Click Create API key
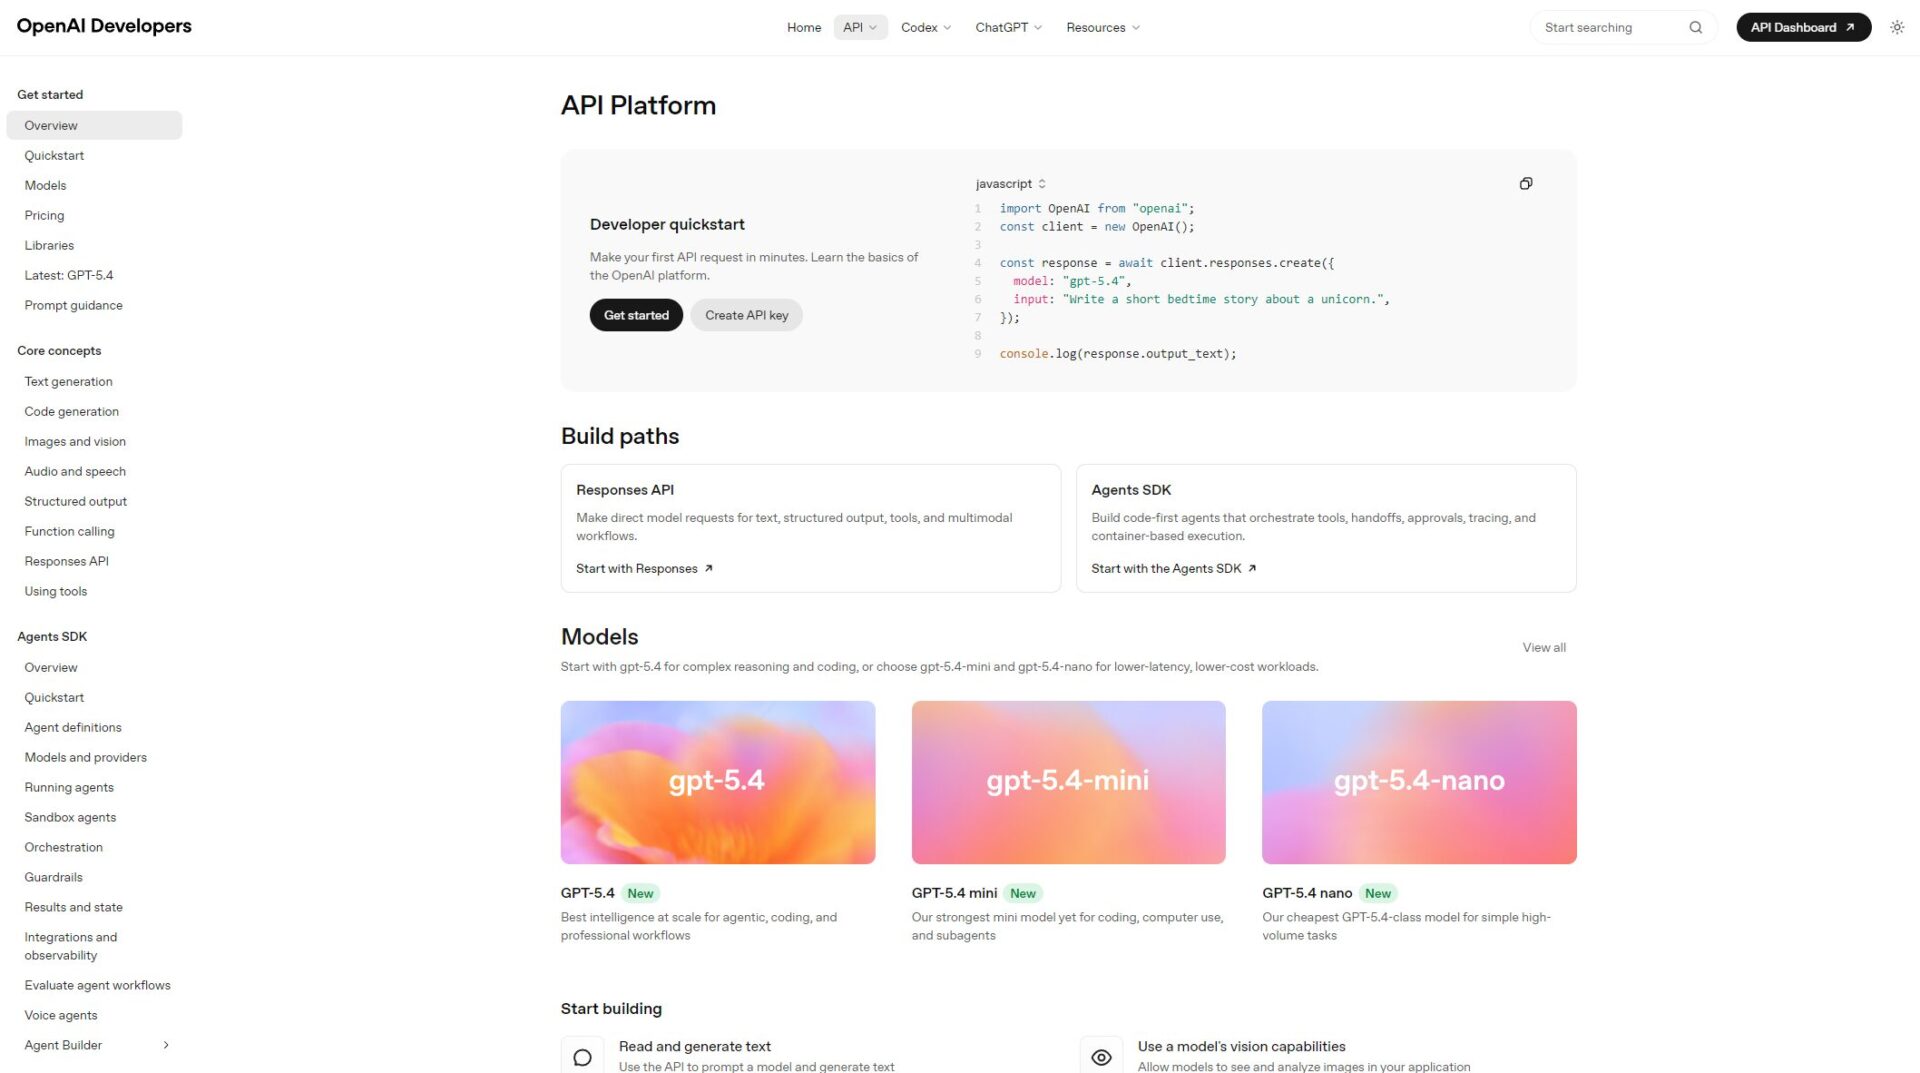1920x1073 pixels. tap(746, 314)
